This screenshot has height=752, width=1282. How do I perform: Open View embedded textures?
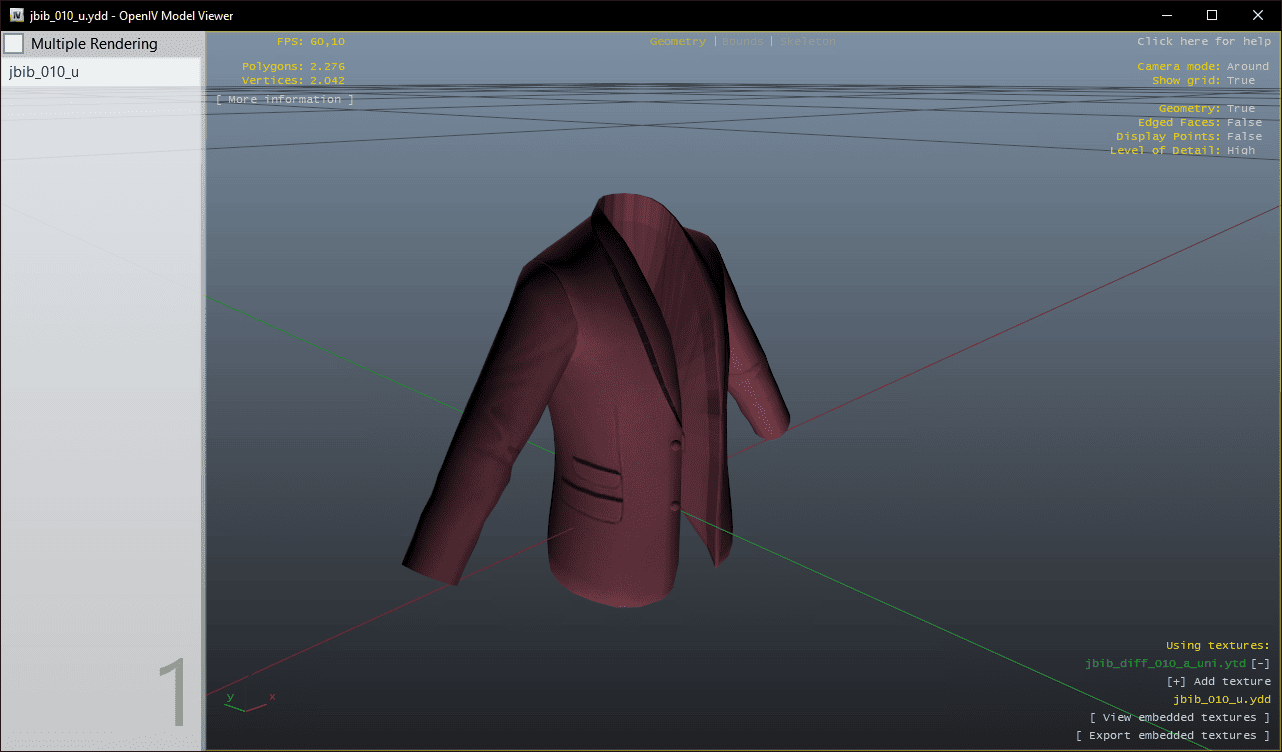[1179, 717]
